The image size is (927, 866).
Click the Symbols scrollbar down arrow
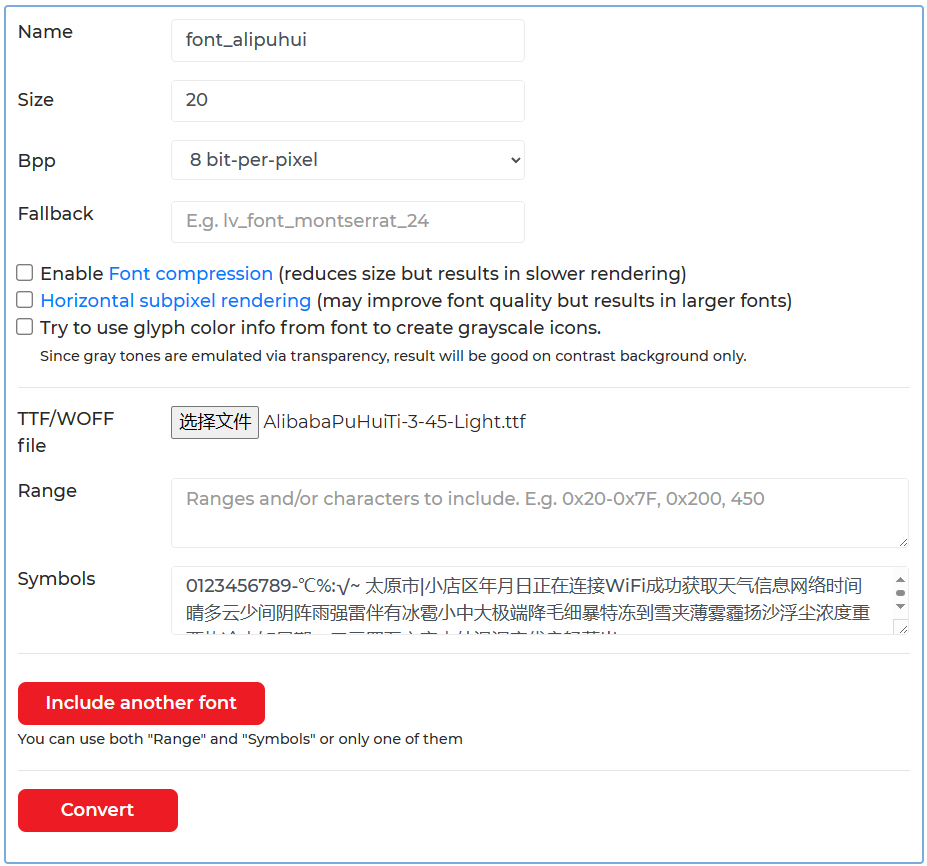(x=900, y=606)
